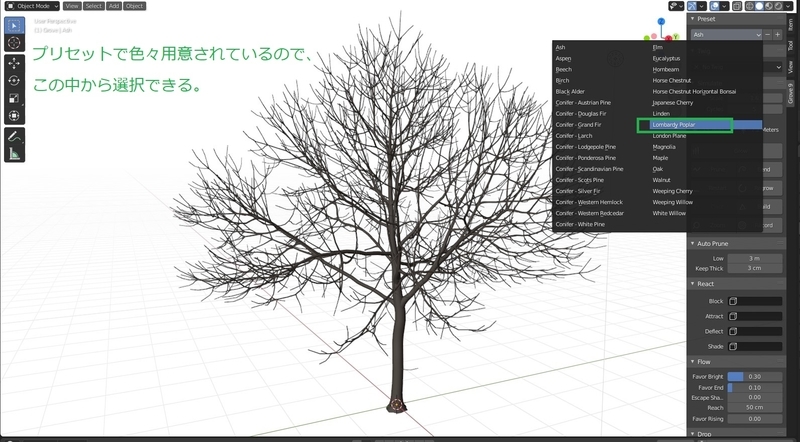Open the Object menu
Viewport: 800px width, 442px height.
click(134, 6)
